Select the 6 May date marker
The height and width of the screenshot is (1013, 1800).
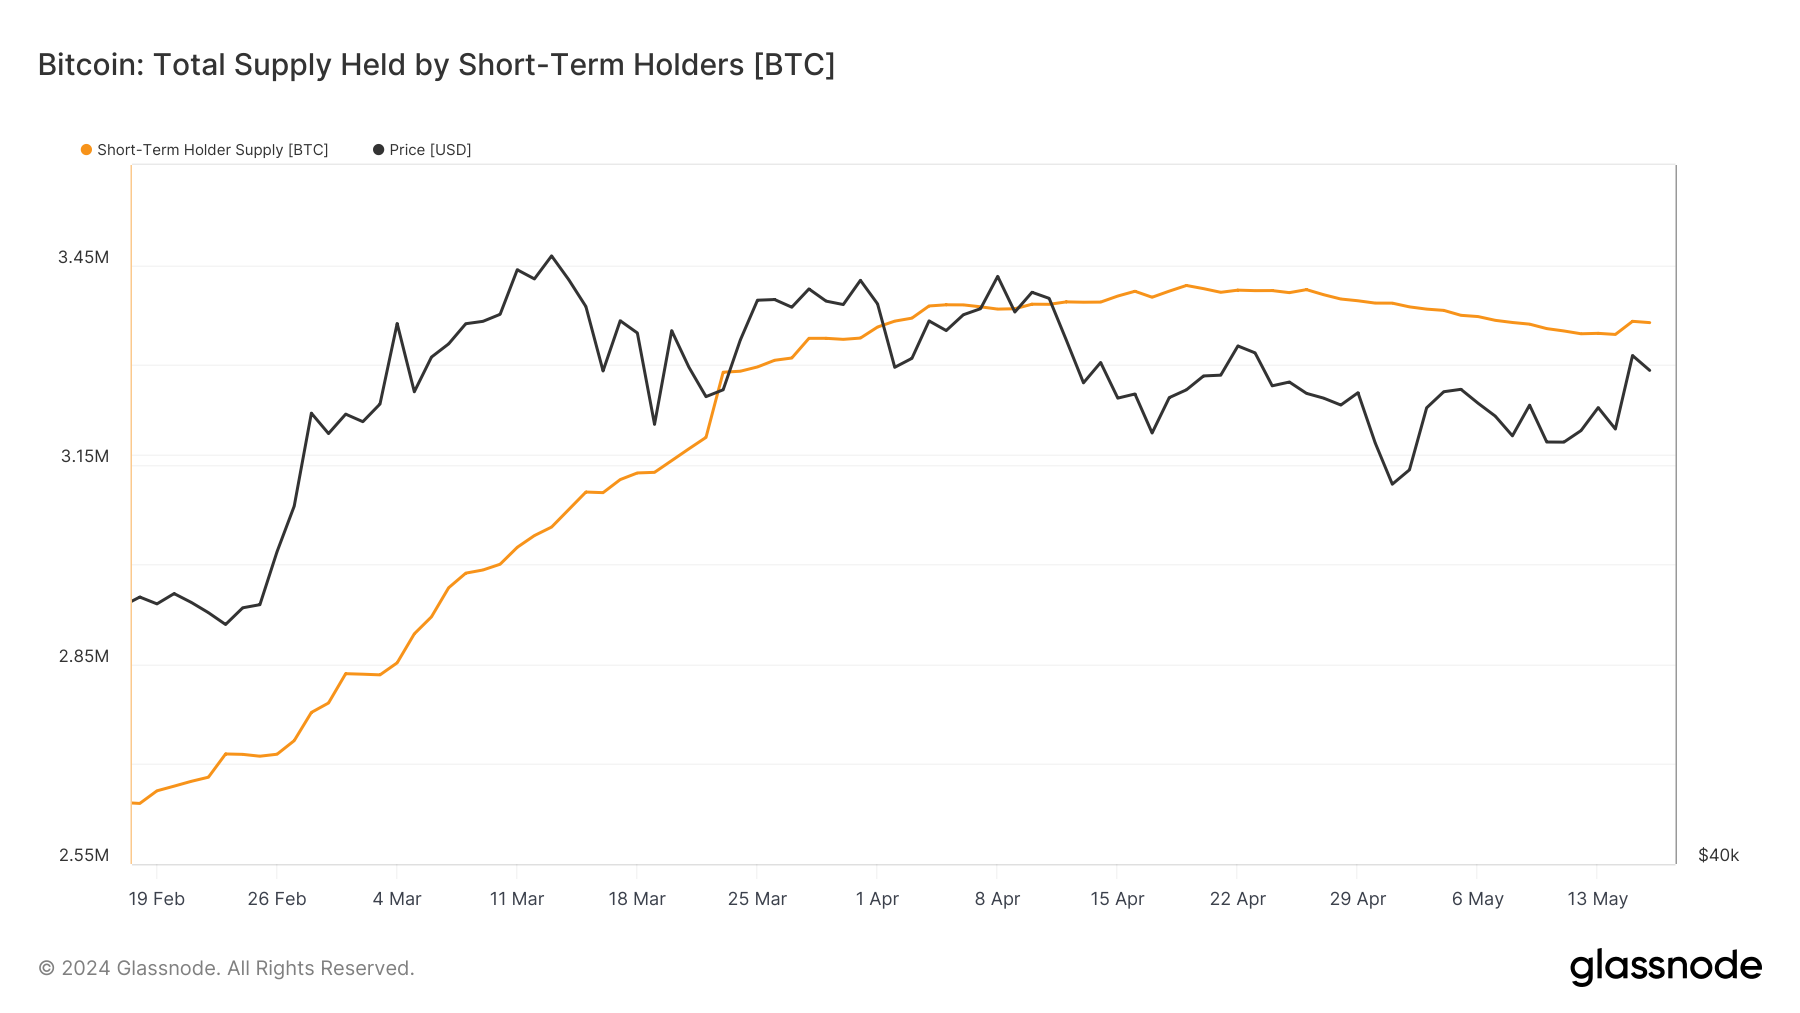click(1477, 899)
